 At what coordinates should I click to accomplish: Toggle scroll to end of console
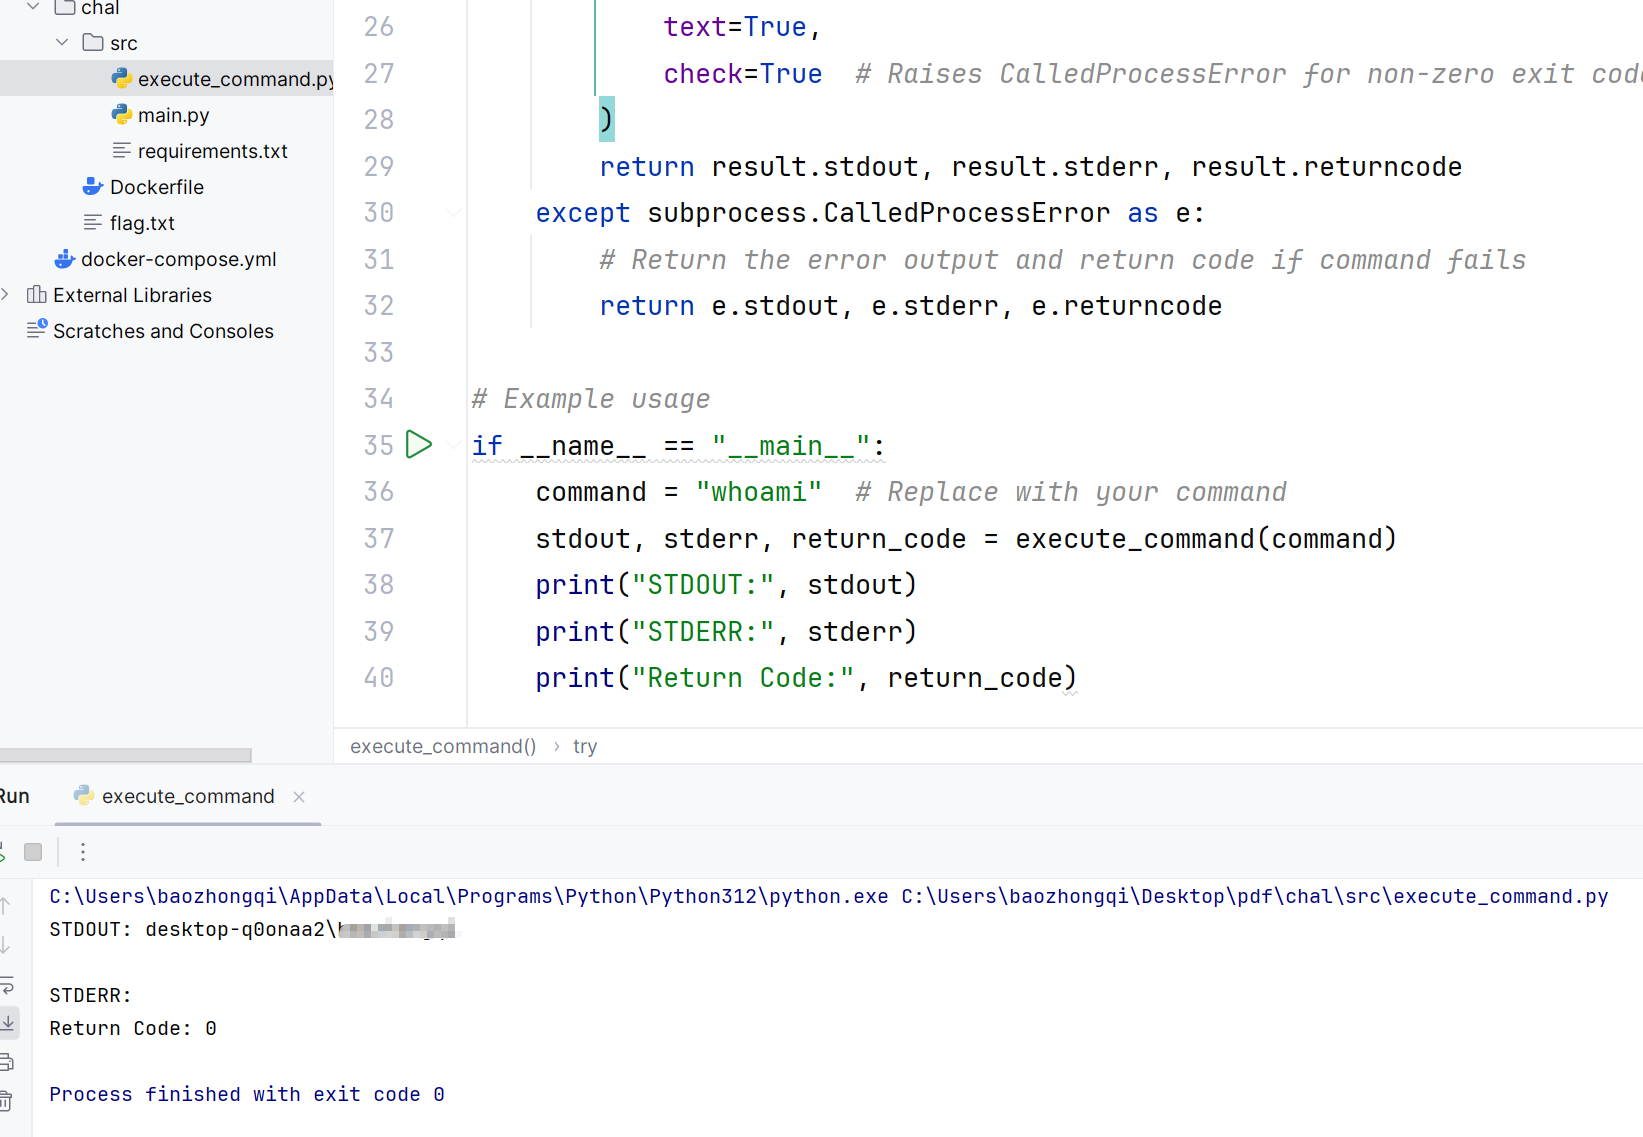[8, 1022]
